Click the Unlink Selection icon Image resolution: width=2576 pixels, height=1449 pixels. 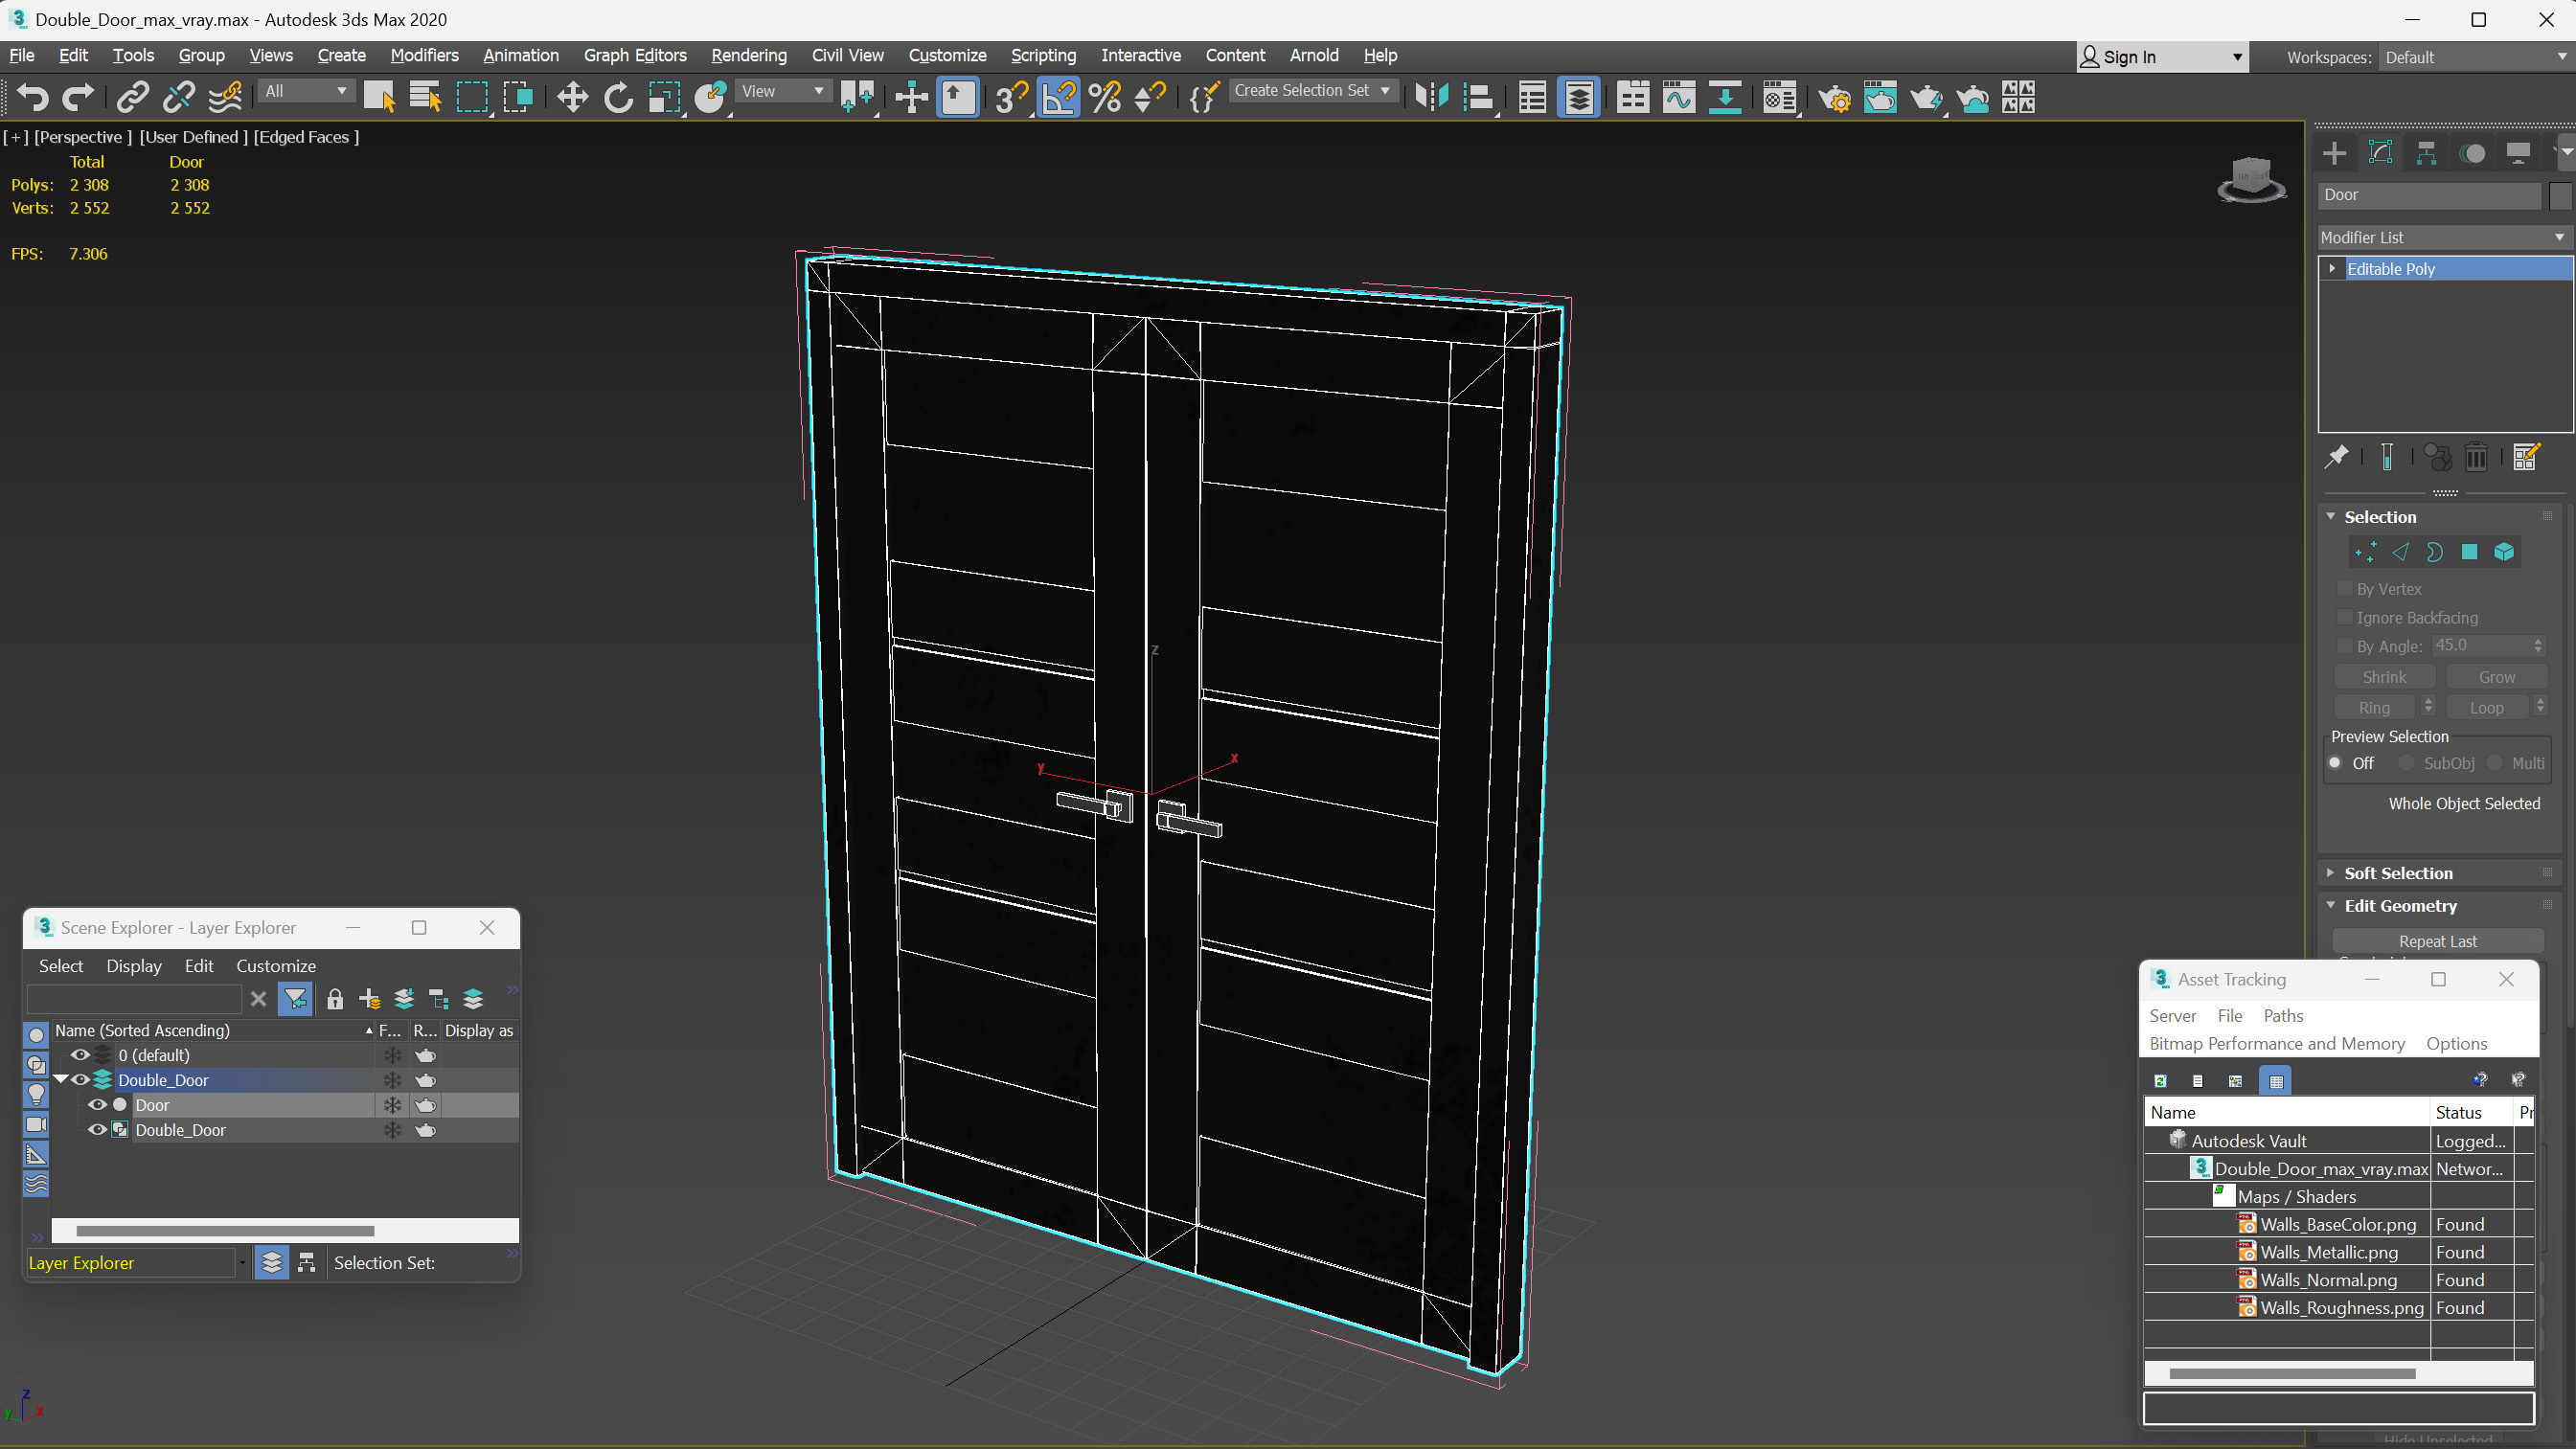(x=179, y=97)
